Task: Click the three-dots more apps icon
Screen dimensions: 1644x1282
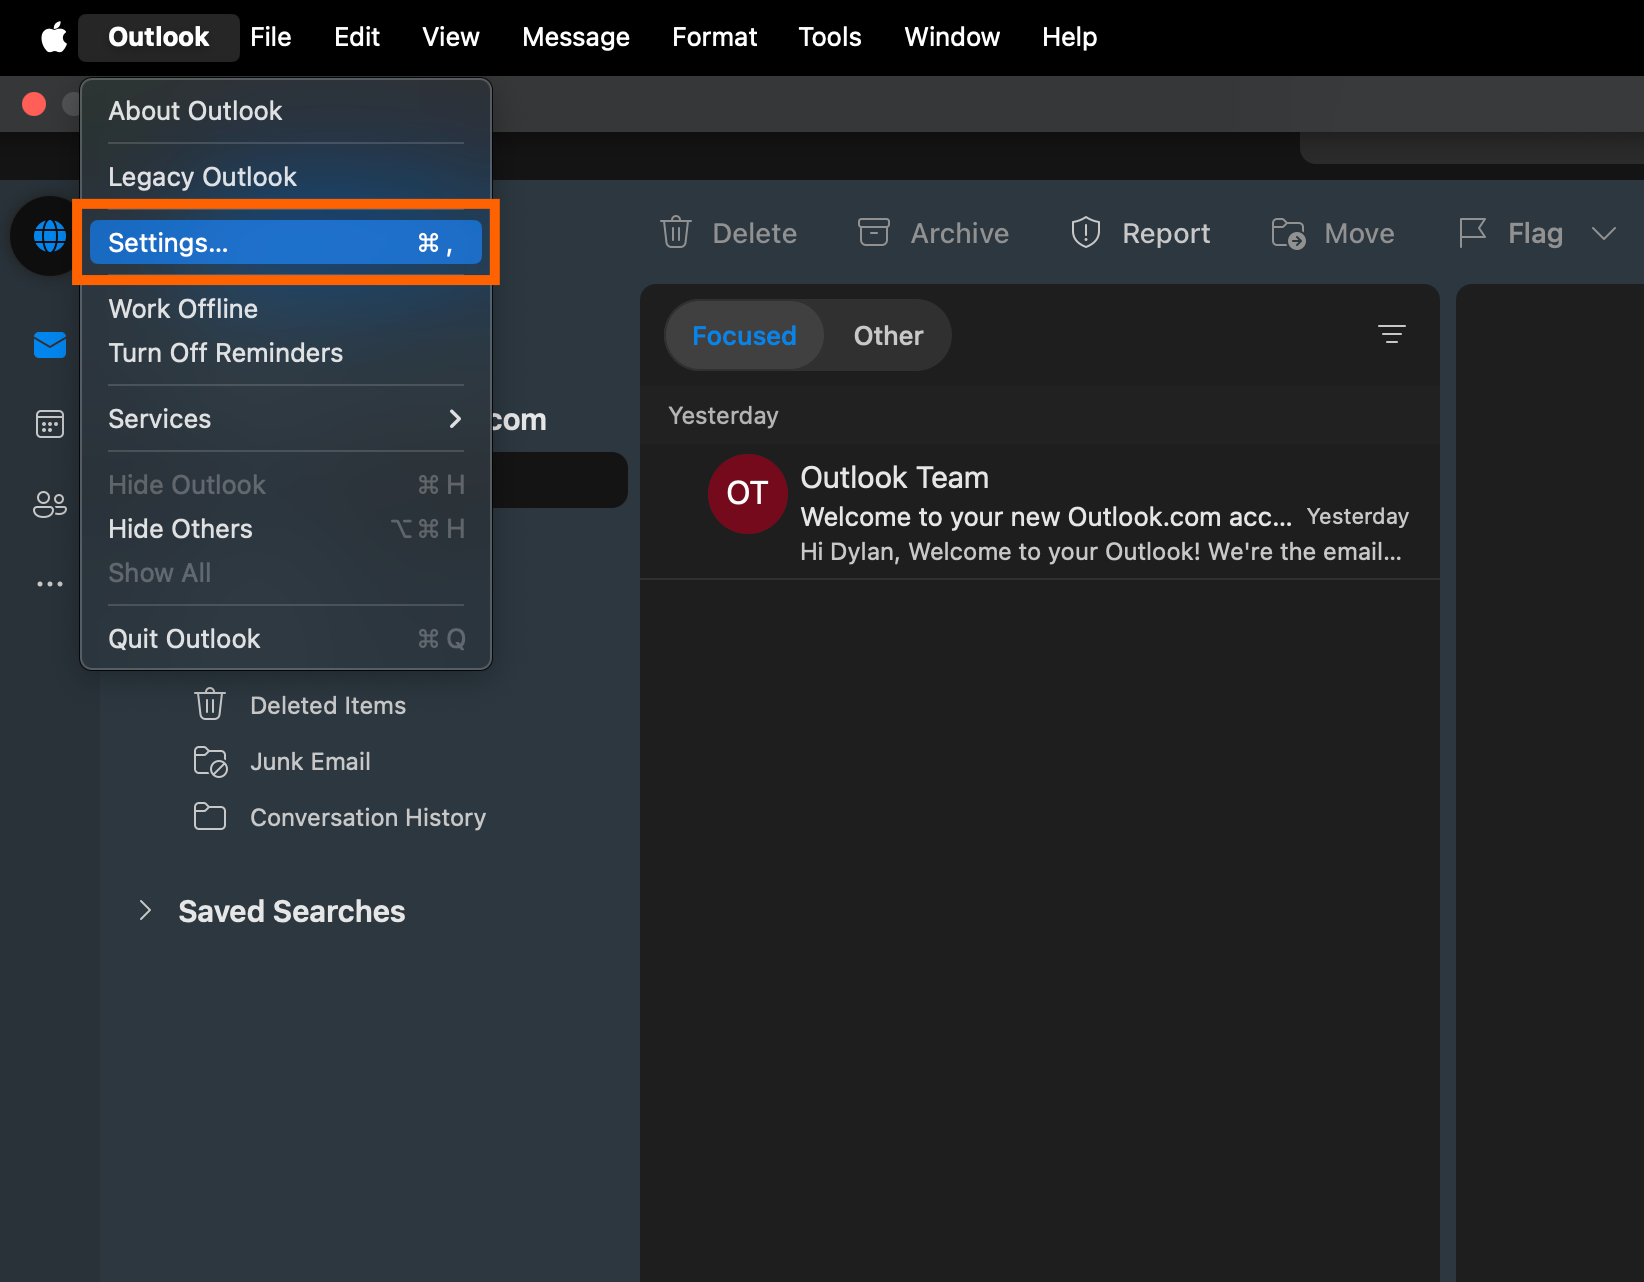Action: click(x=49, y=584)
